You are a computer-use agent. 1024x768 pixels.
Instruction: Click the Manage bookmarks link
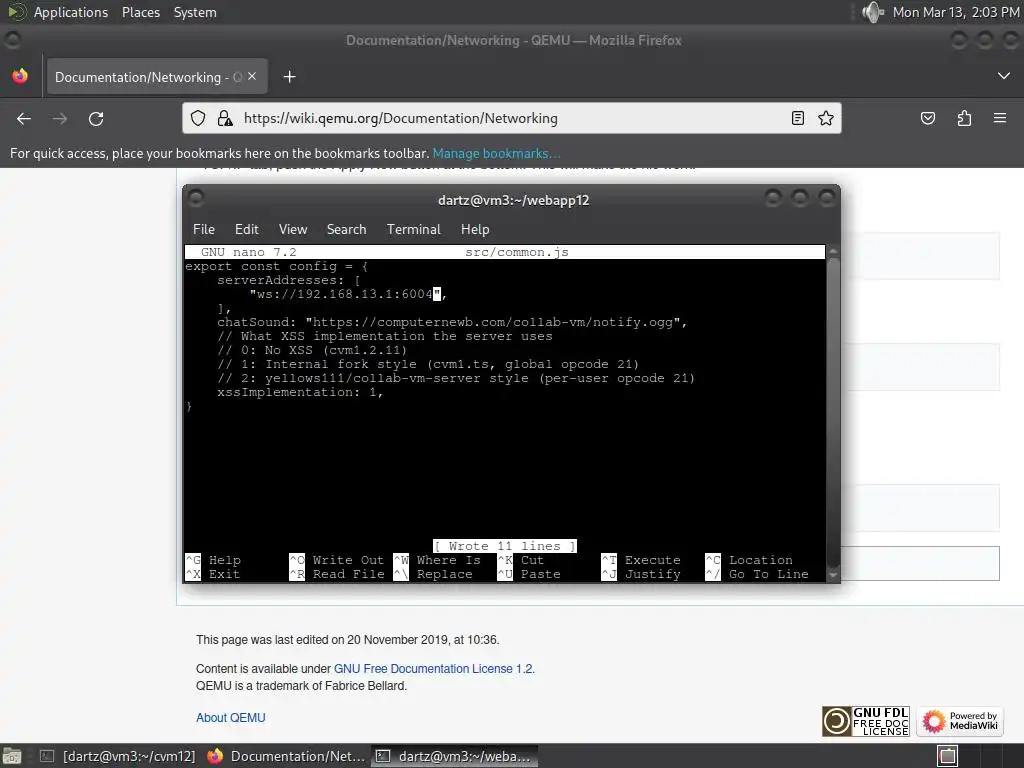[496, 153]
